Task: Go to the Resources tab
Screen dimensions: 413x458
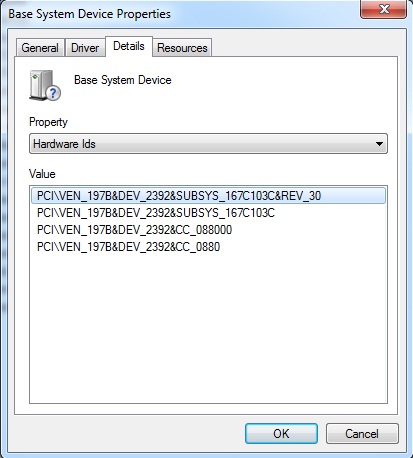Action: 182,48
